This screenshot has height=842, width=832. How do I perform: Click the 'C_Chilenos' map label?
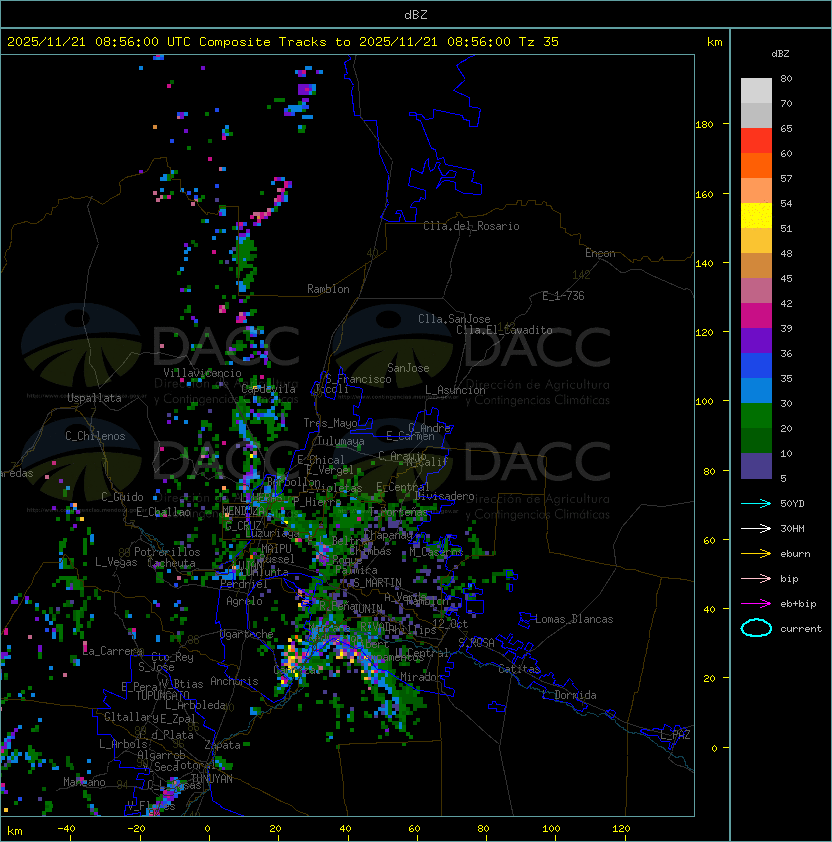click(95, 436)
